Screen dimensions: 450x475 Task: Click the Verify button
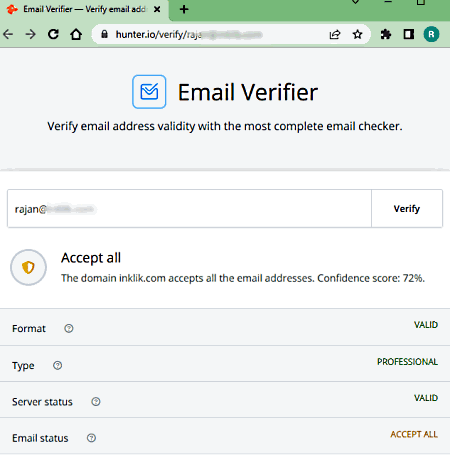point(407,209)
